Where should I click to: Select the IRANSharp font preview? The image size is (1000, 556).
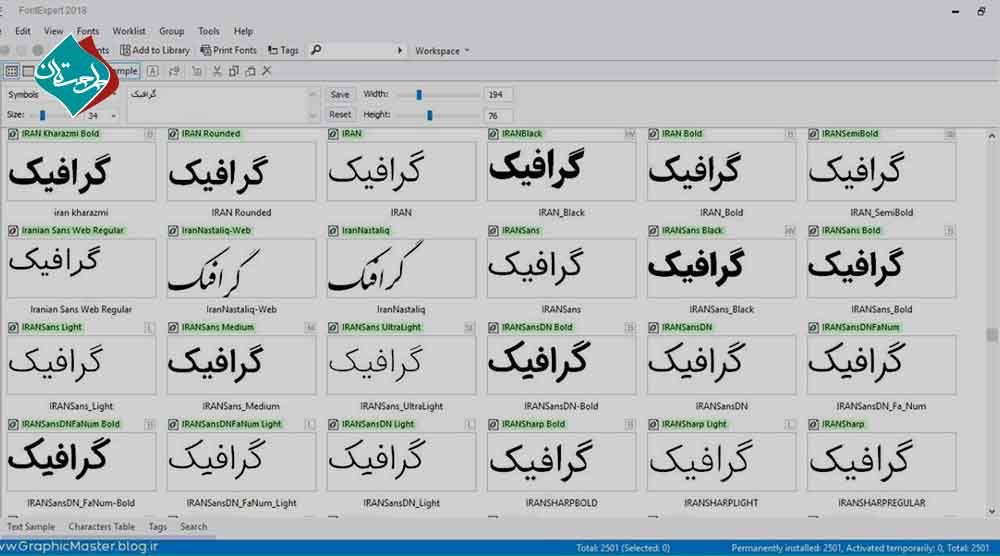point(881,462)
